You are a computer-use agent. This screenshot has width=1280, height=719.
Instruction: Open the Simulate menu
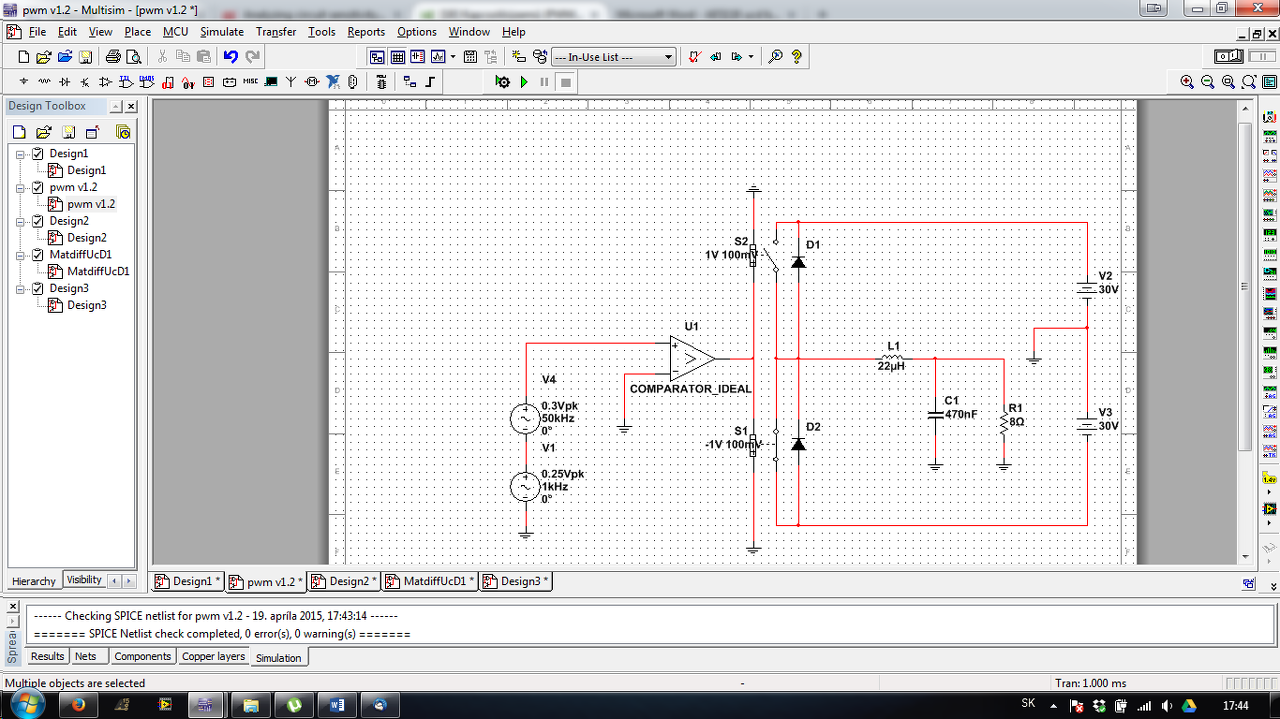[x=221, y=32]
